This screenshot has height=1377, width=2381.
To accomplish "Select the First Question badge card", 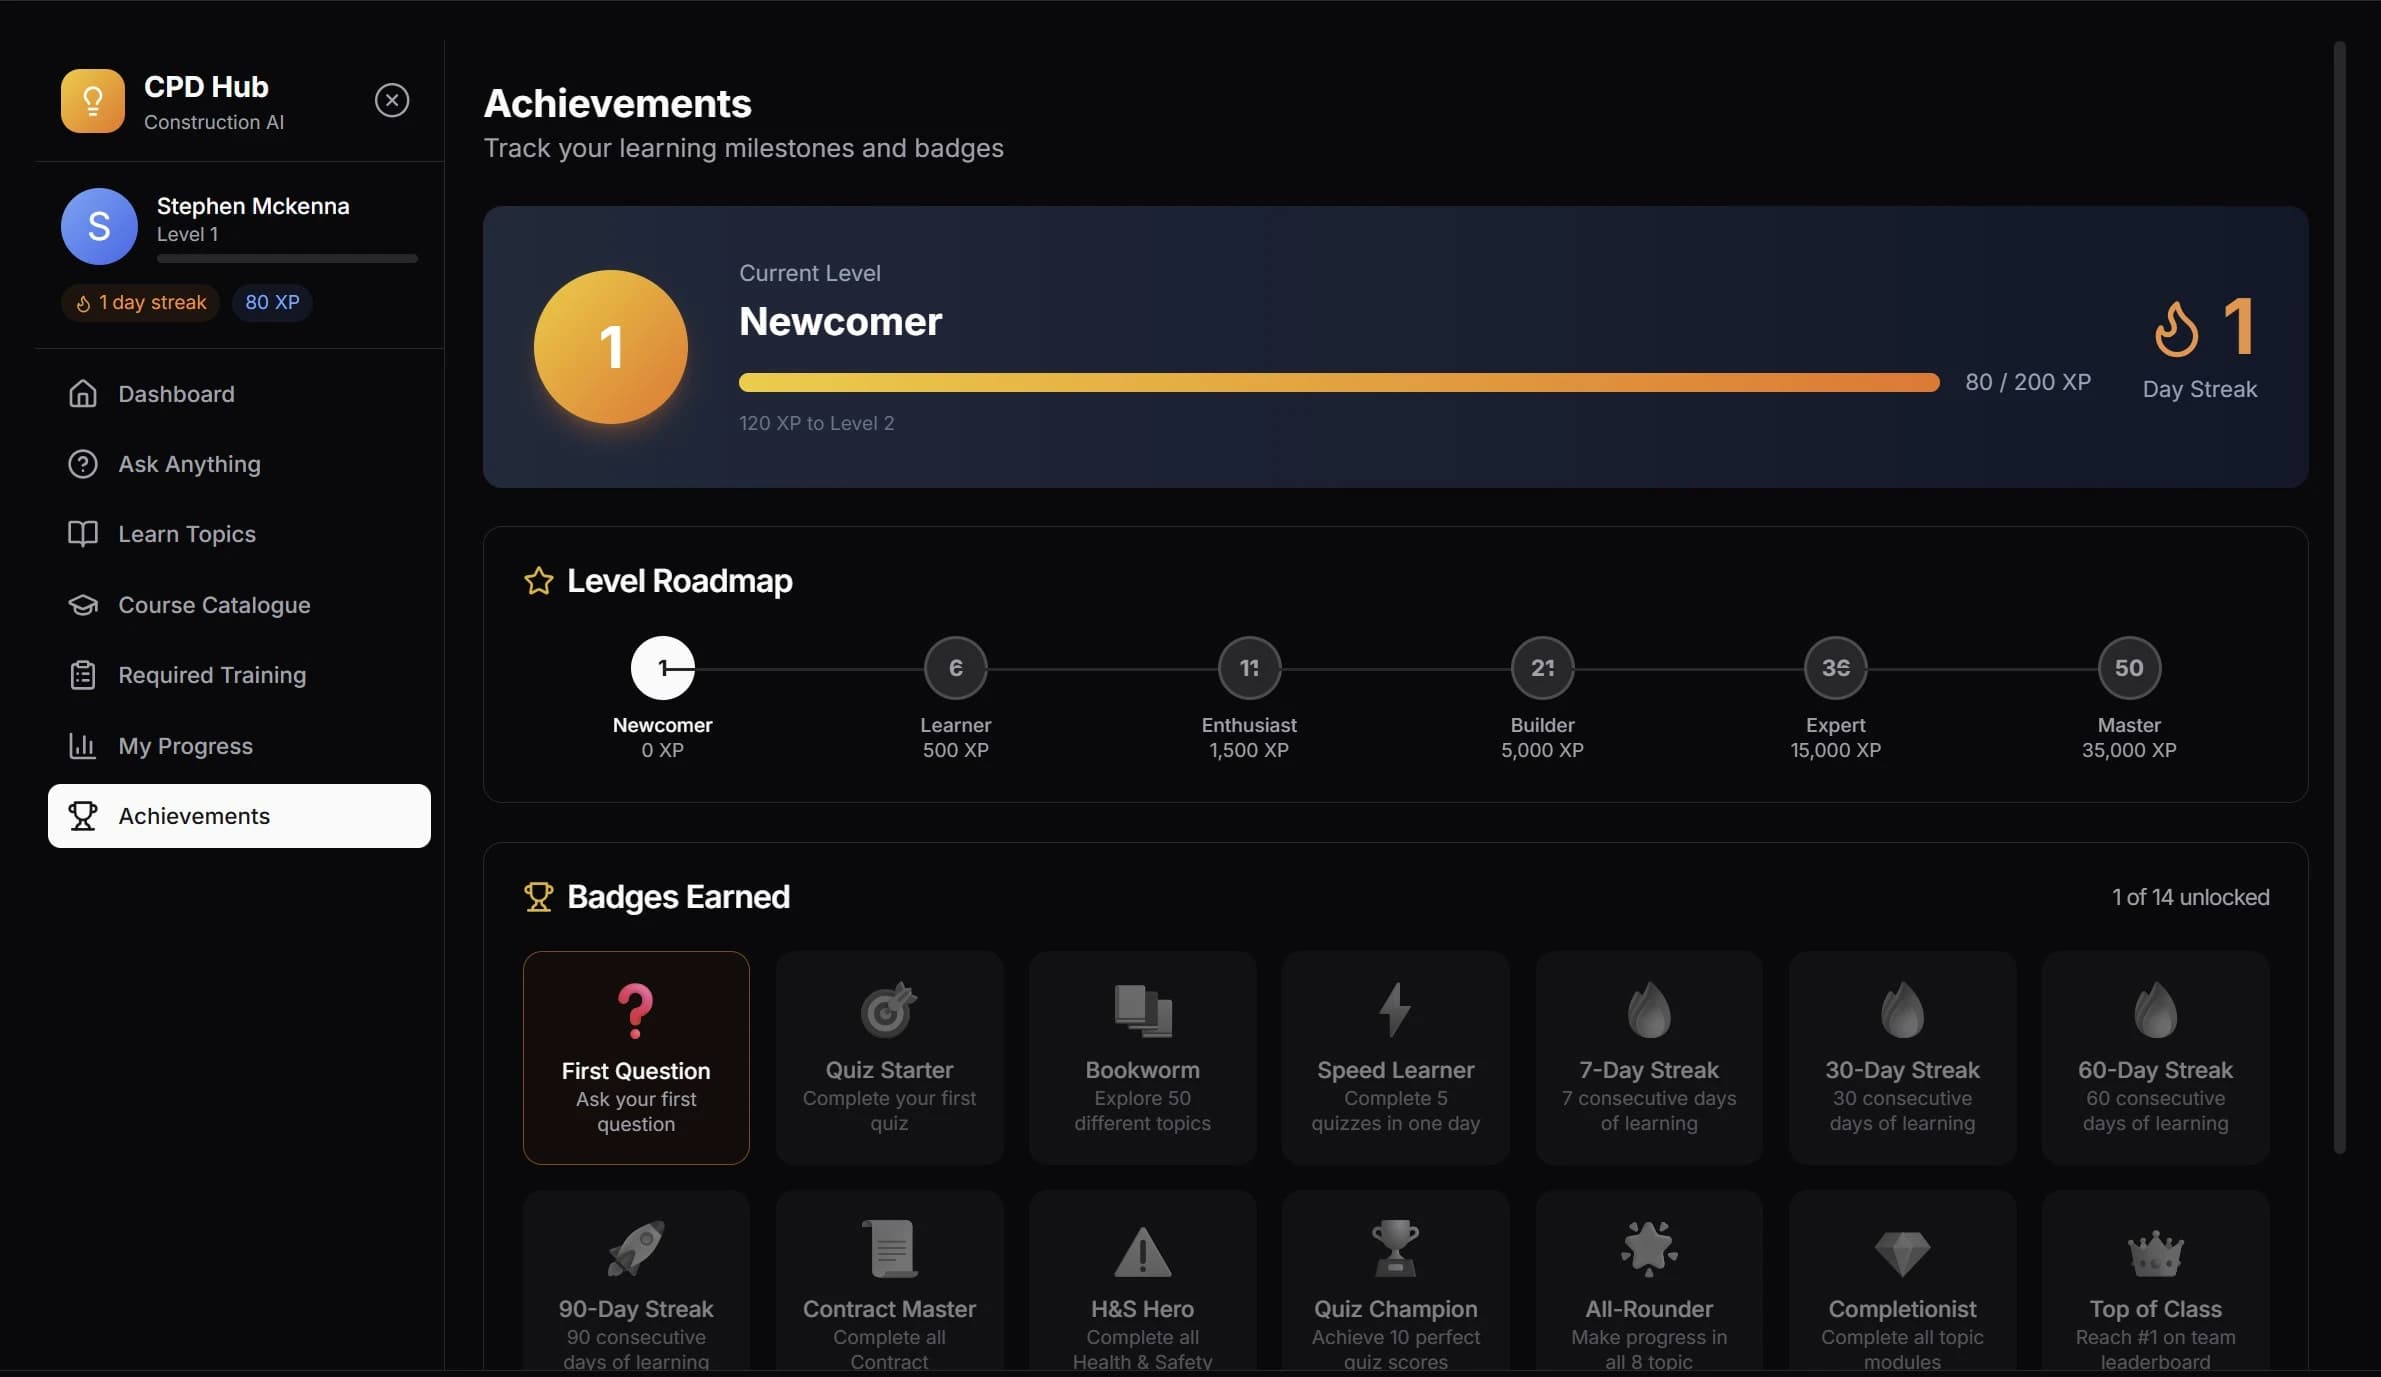I will (x=635, y=1058).
